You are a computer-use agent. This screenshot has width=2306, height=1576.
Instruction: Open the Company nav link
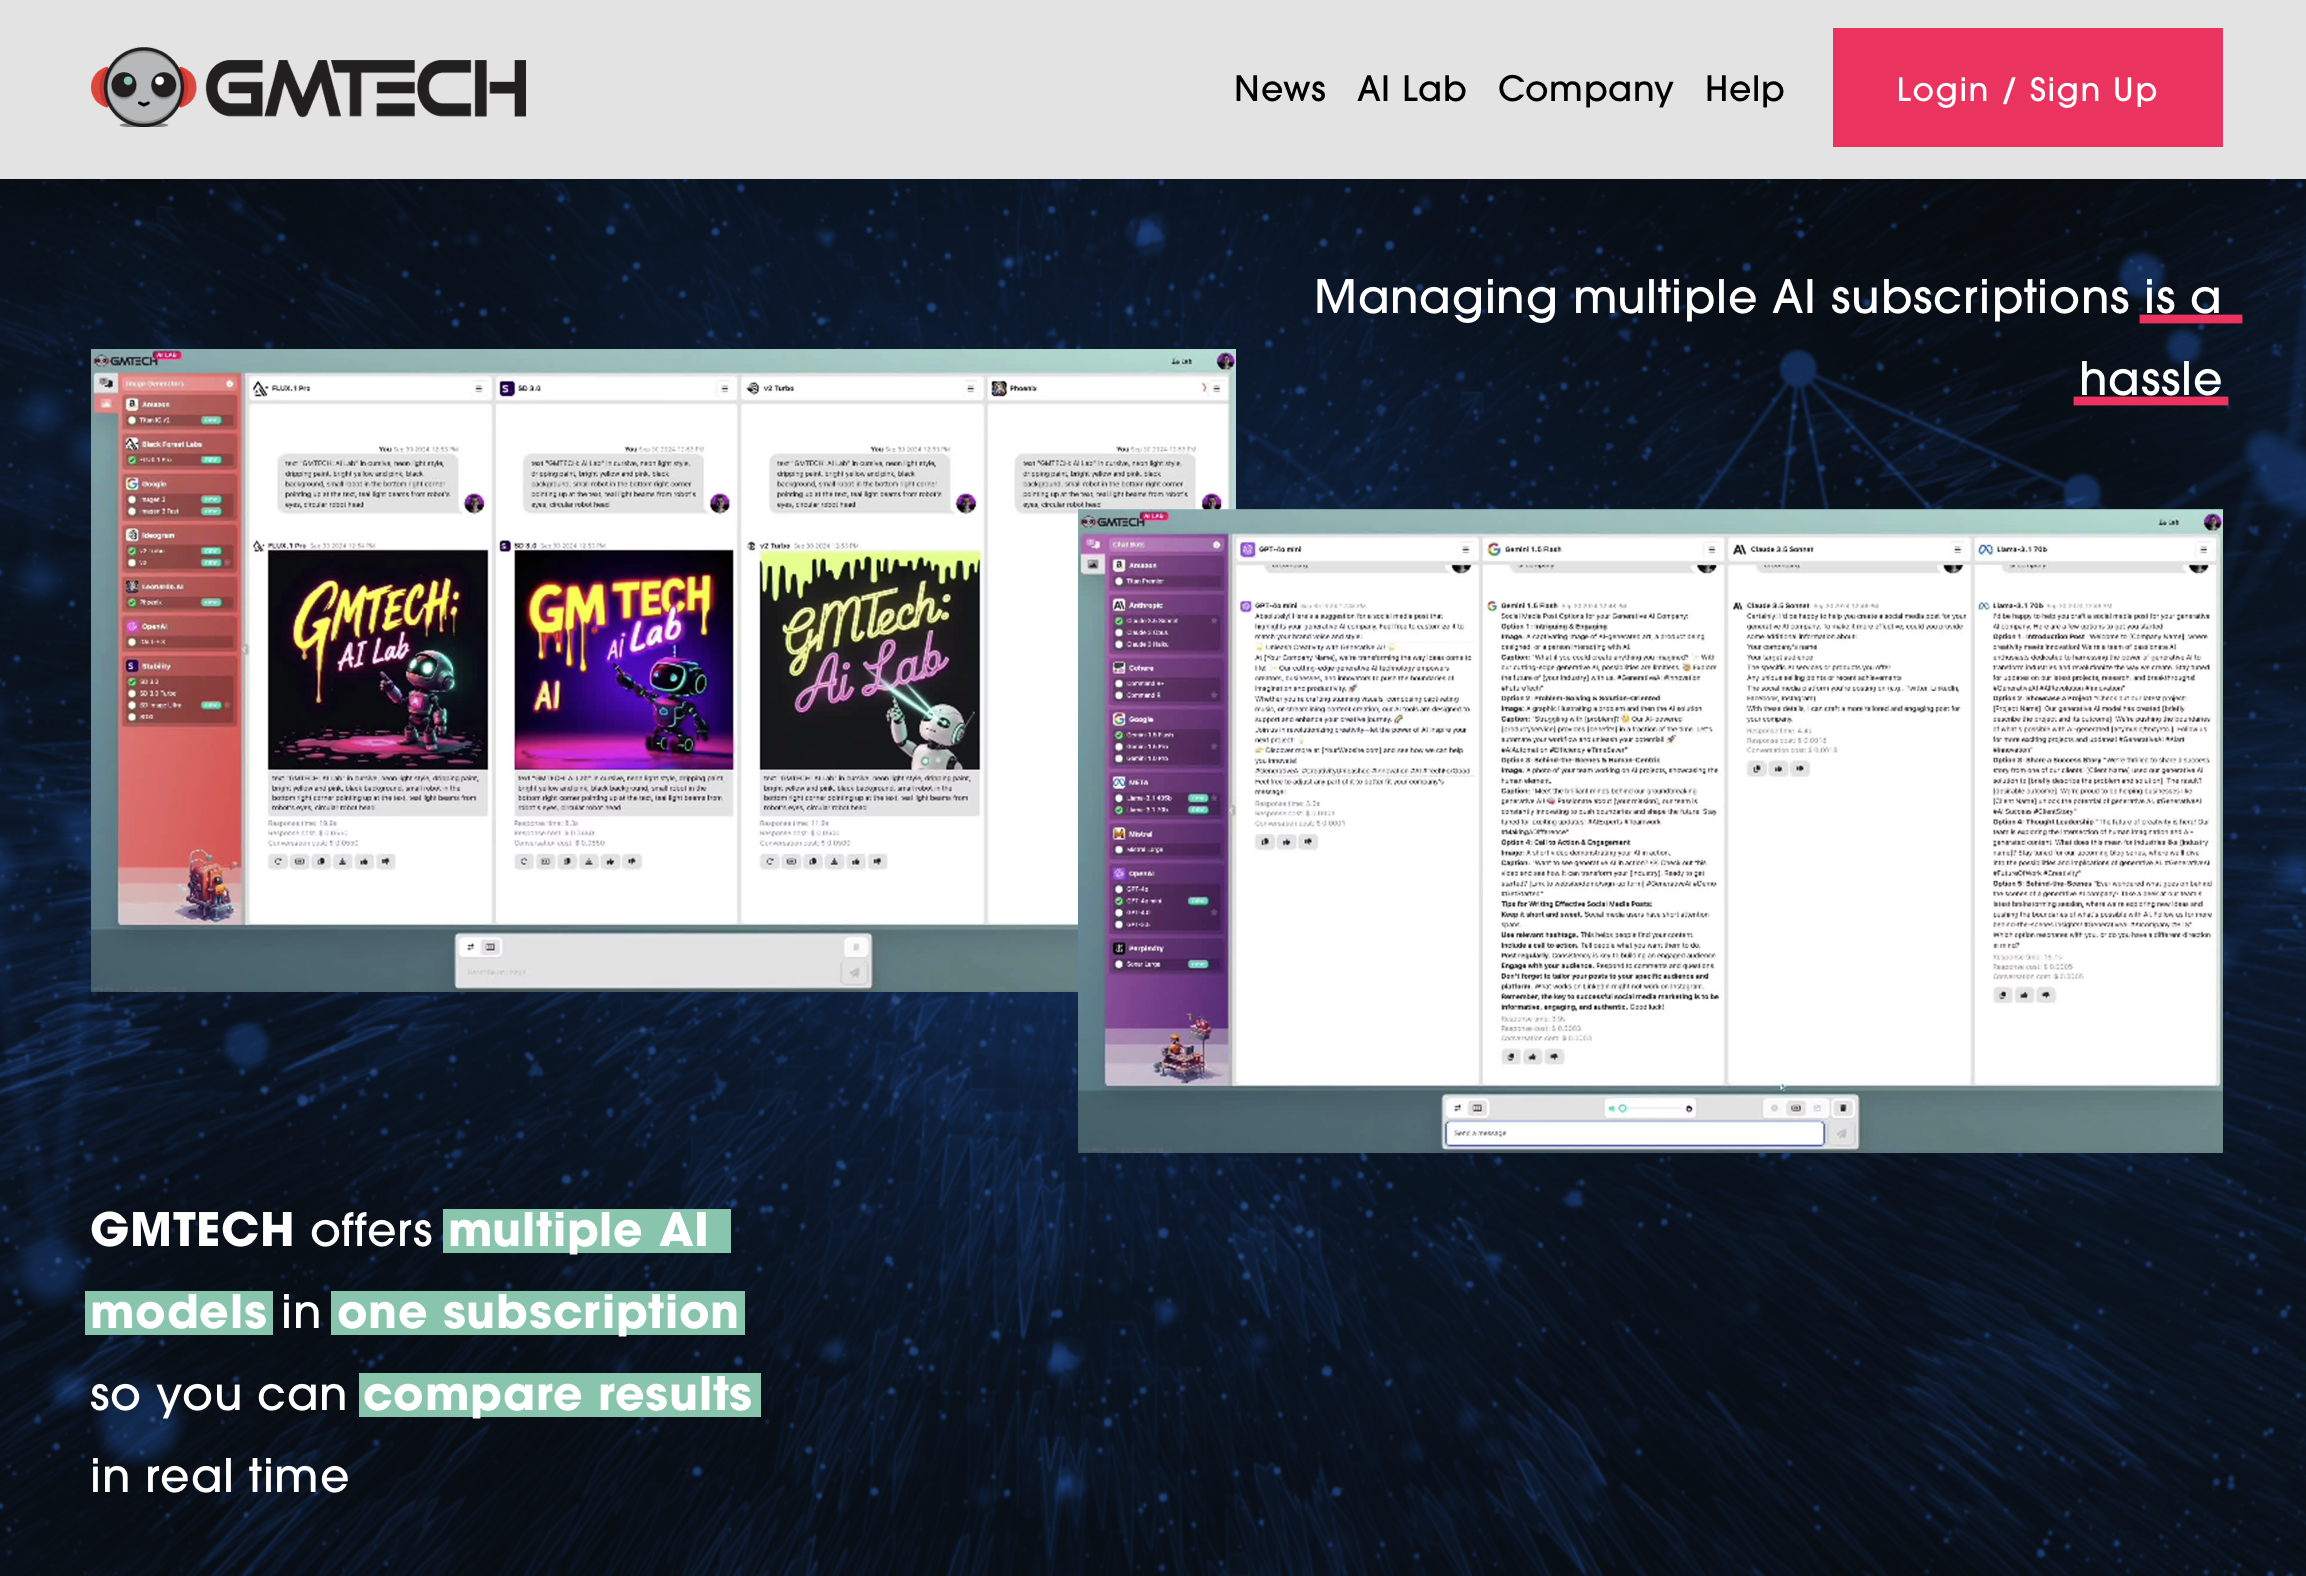[1585, 89]
